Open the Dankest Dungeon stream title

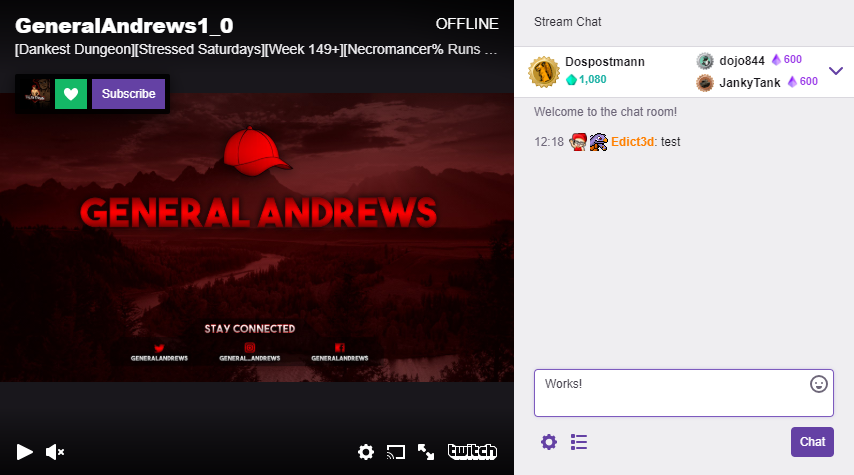point(256,50)
